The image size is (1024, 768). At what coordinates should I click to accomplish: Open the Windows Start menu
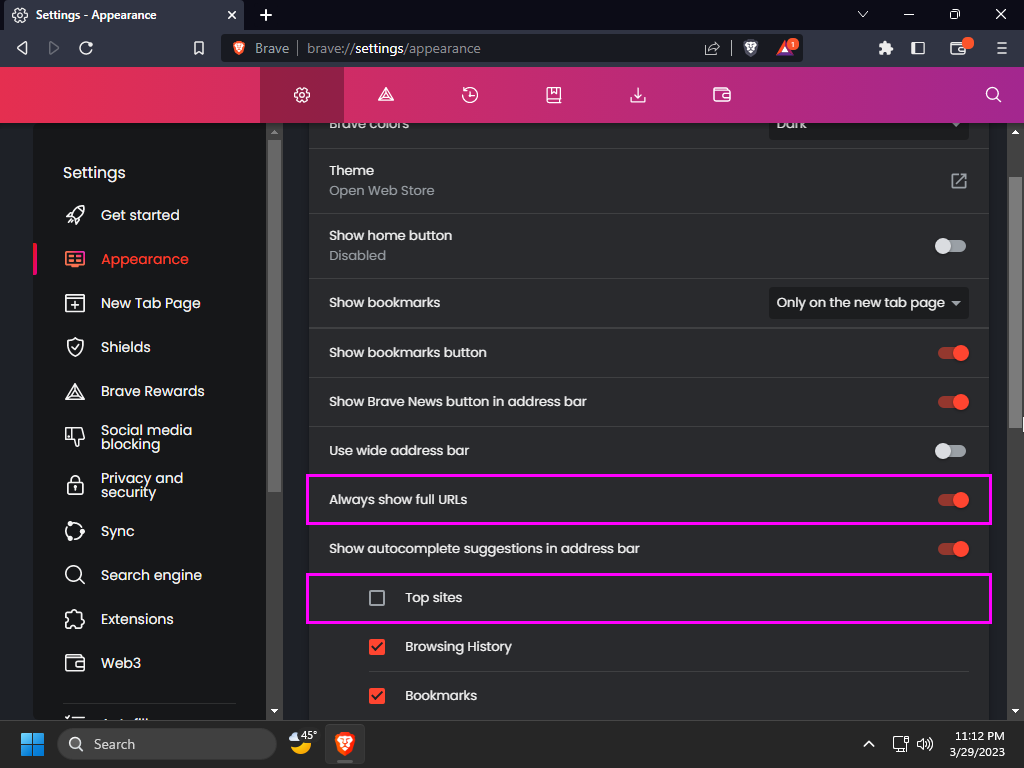(x=32, y=744)
